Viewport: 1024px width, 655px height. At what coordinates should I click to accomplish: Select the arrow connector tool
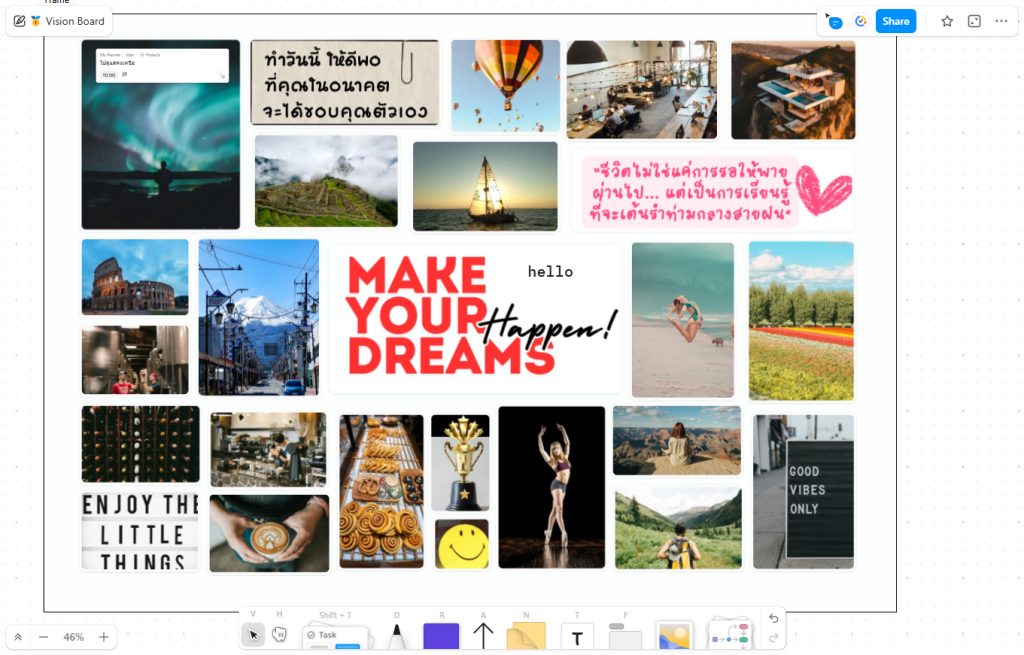pyautogui.click(x=483, y=635)
